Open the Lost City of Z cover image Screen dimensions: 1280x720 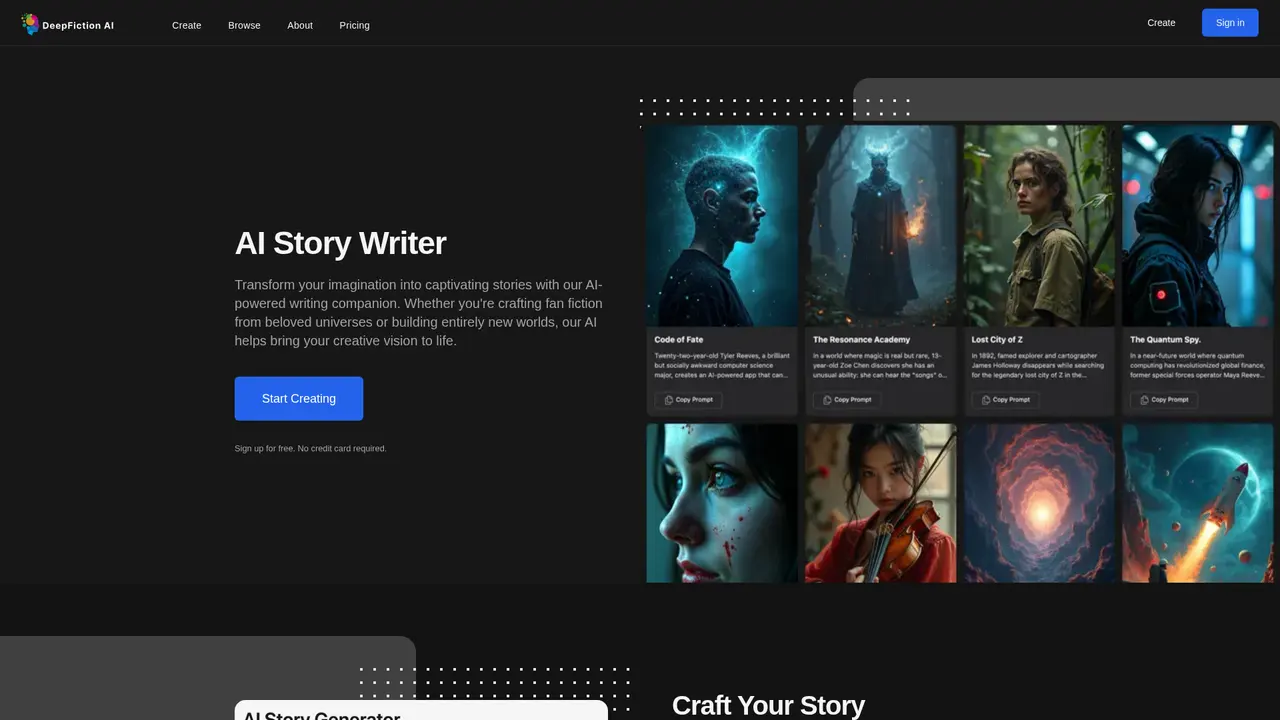(x=1039, y=226)
